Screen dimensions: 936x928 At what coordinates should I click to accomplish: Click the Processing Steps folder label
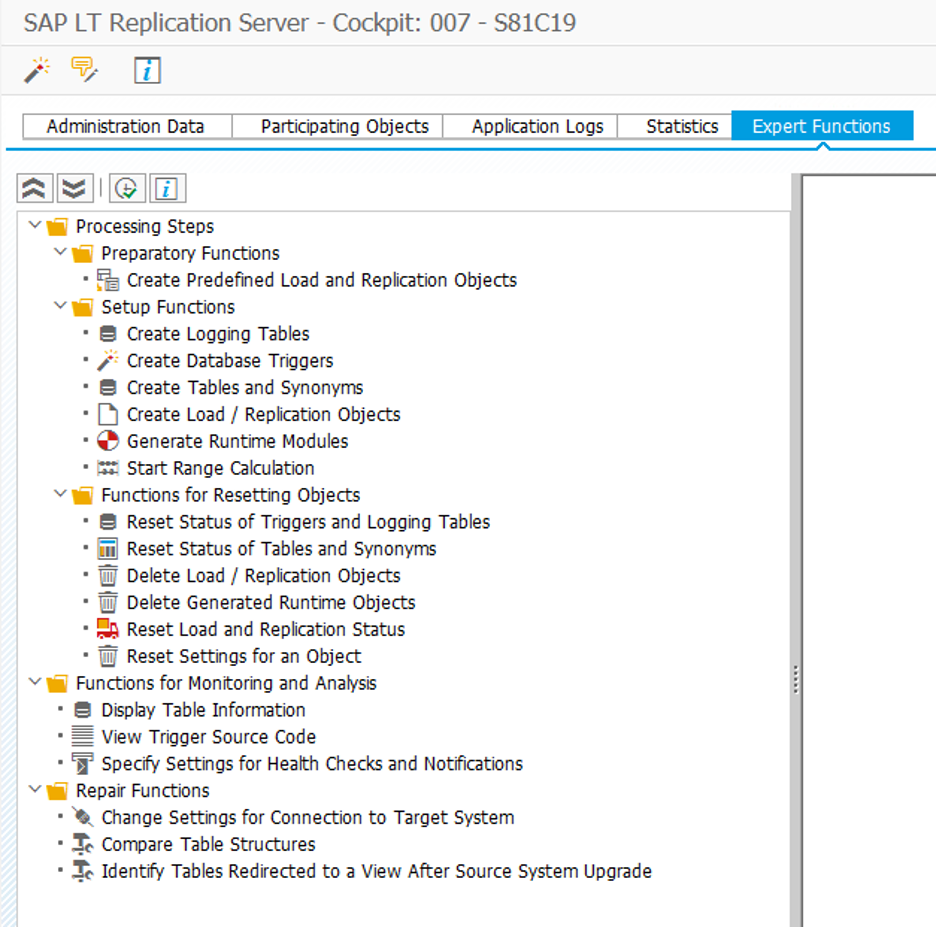(x=144, y=226)
